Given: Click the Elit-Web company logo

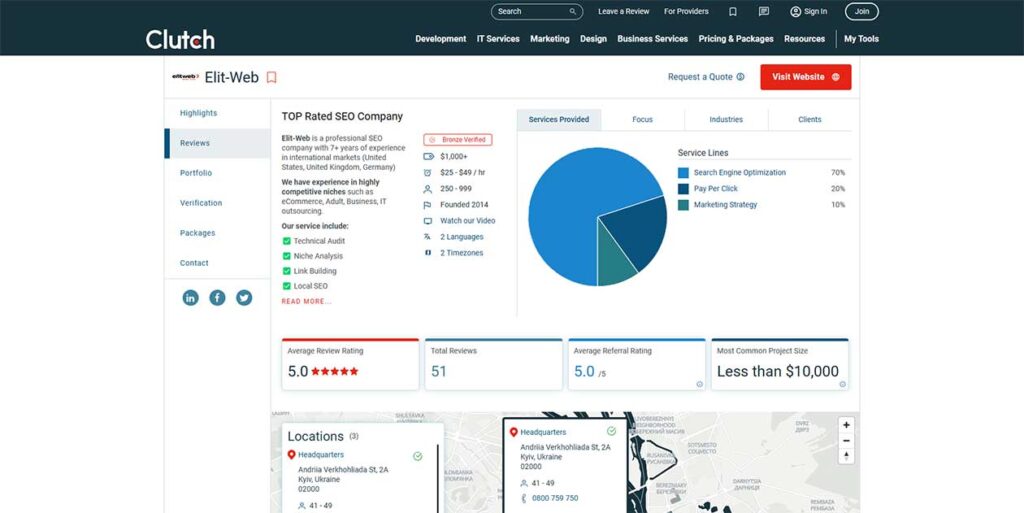Looking at the screenshot, I should [185, 77].
